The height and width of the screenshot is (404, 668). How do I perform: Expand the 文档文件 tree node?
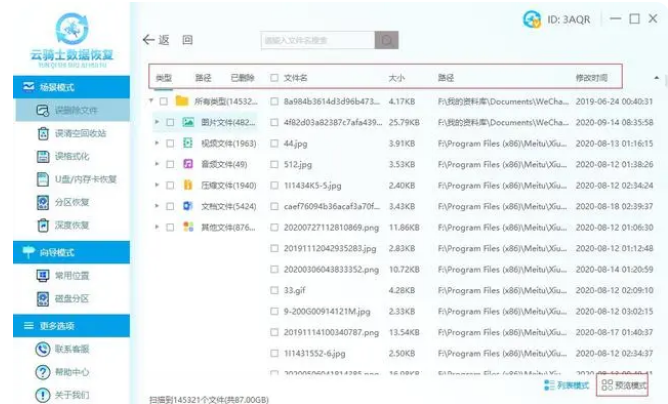(157, 206)
